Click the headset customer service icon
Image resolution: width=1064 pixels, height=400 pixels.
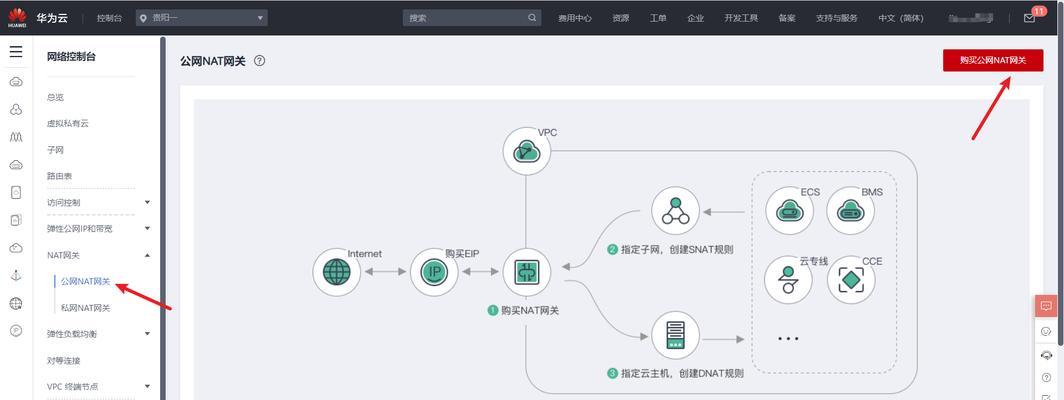[x=1046, y=355]
